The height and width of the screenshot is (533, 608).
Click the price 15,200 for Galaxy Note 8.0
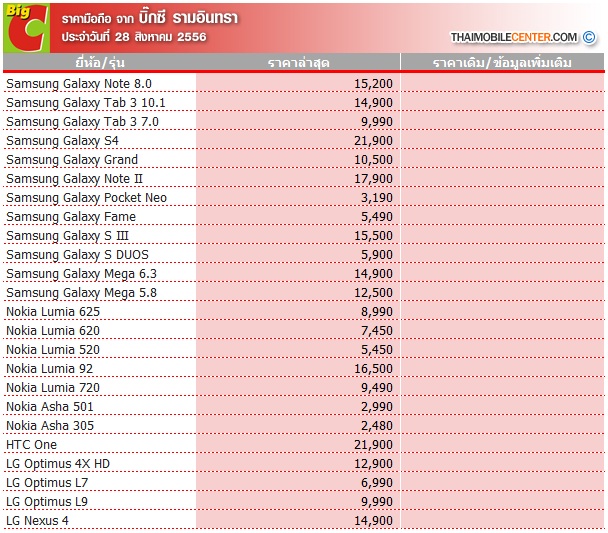pos(373,84)
